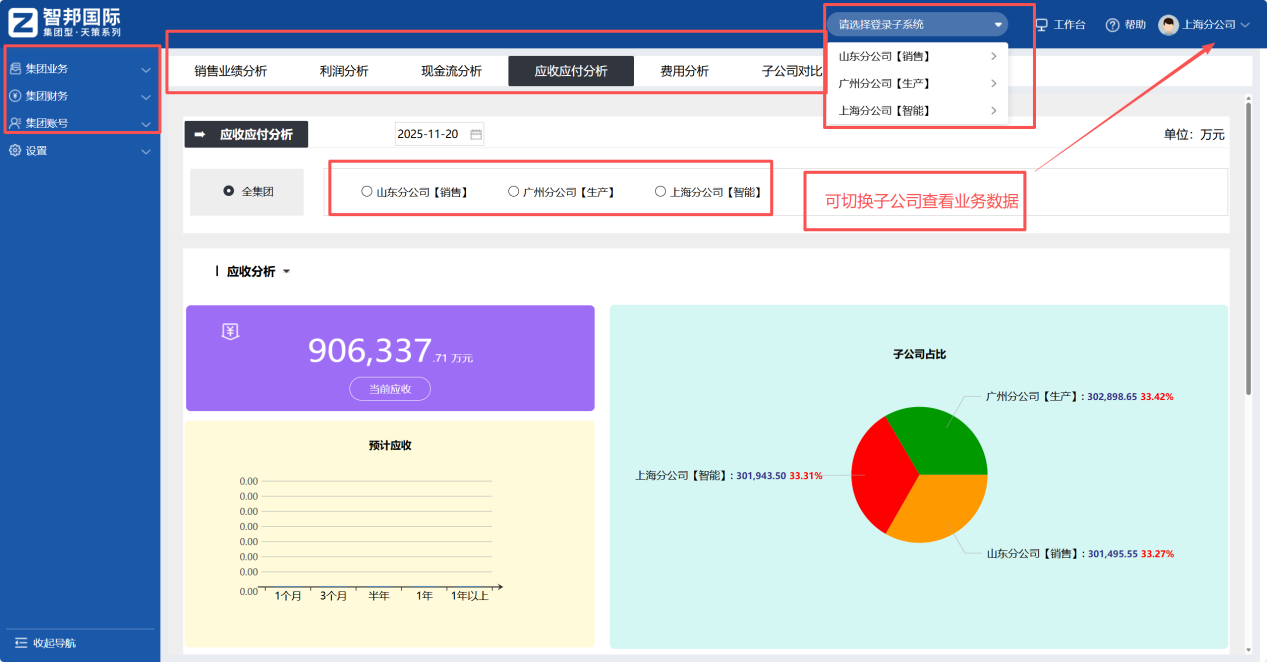This screenshot has width=1267, height=662.
Task: Click the 当前应收 button
Action: click(x=389, y=388)
